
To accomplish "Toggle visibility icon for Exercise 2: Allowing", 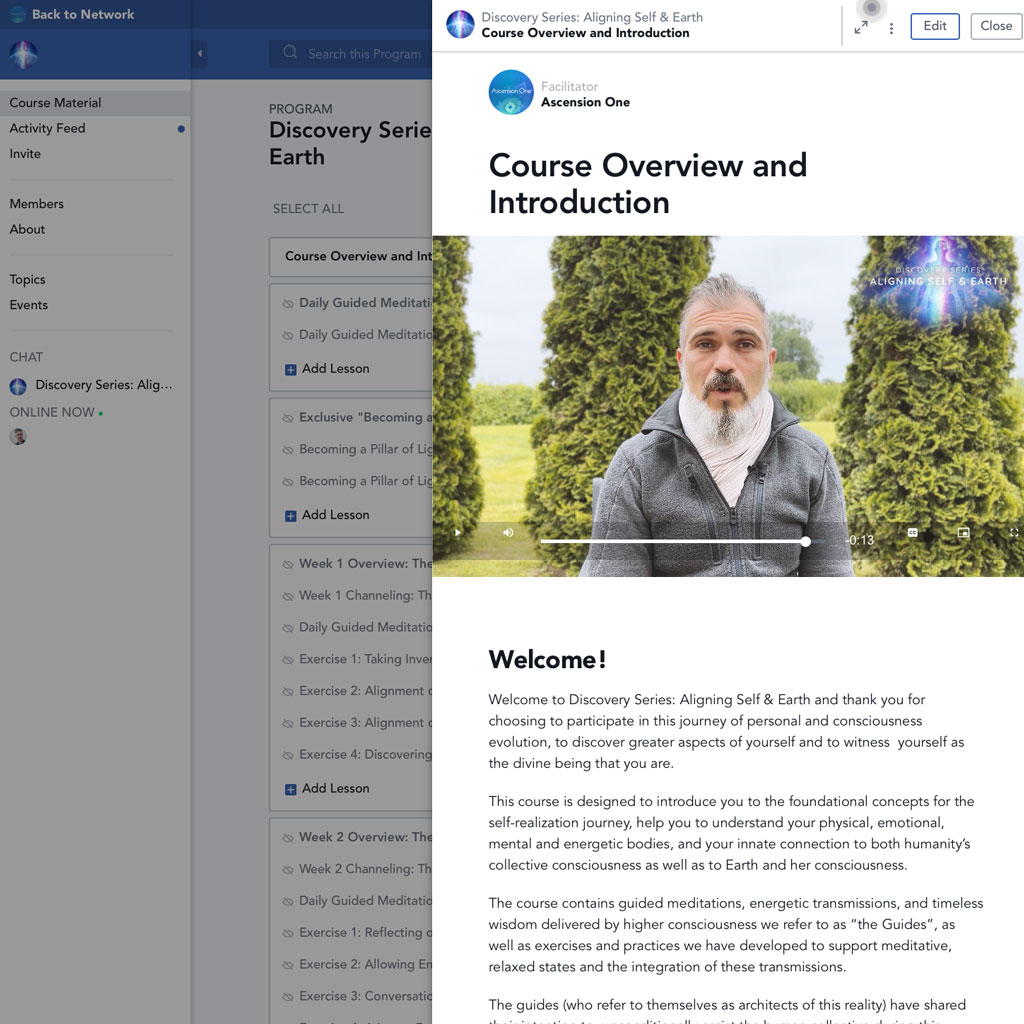I will (287, 965).
